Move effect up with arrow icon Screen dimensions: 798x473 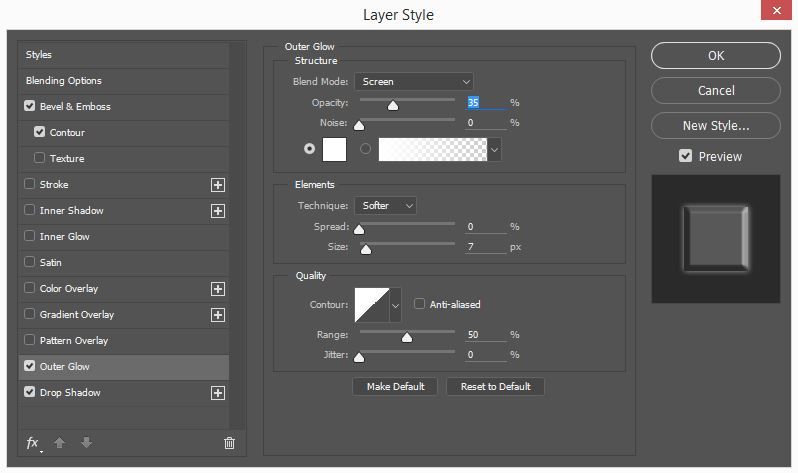[60, 442]
